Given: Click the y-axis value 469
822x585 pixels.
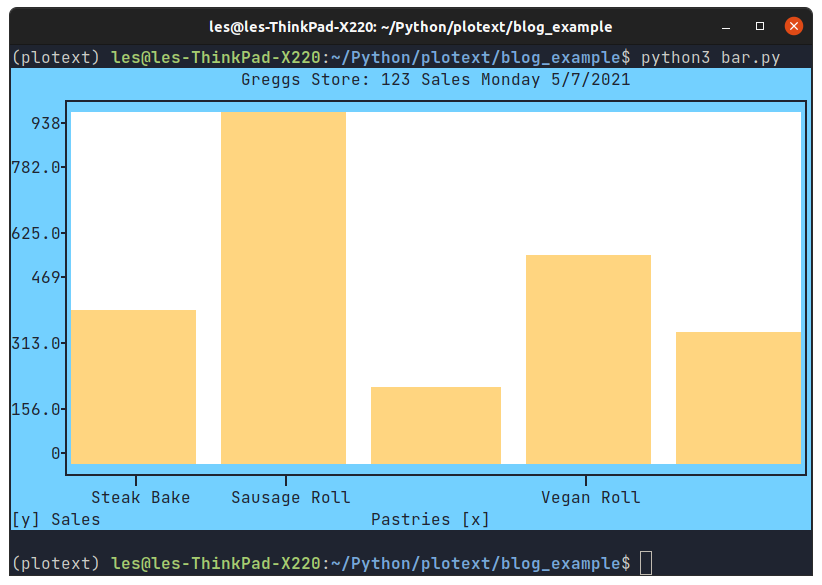Looking at the screenshot, I should (46, 277).
